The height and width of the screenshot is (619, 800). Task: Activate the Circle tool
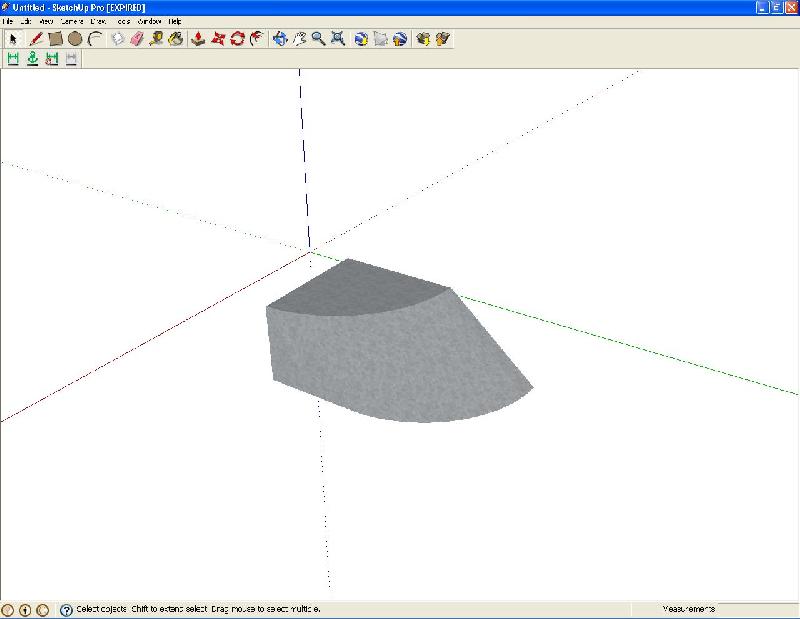(x=75, y=39)
